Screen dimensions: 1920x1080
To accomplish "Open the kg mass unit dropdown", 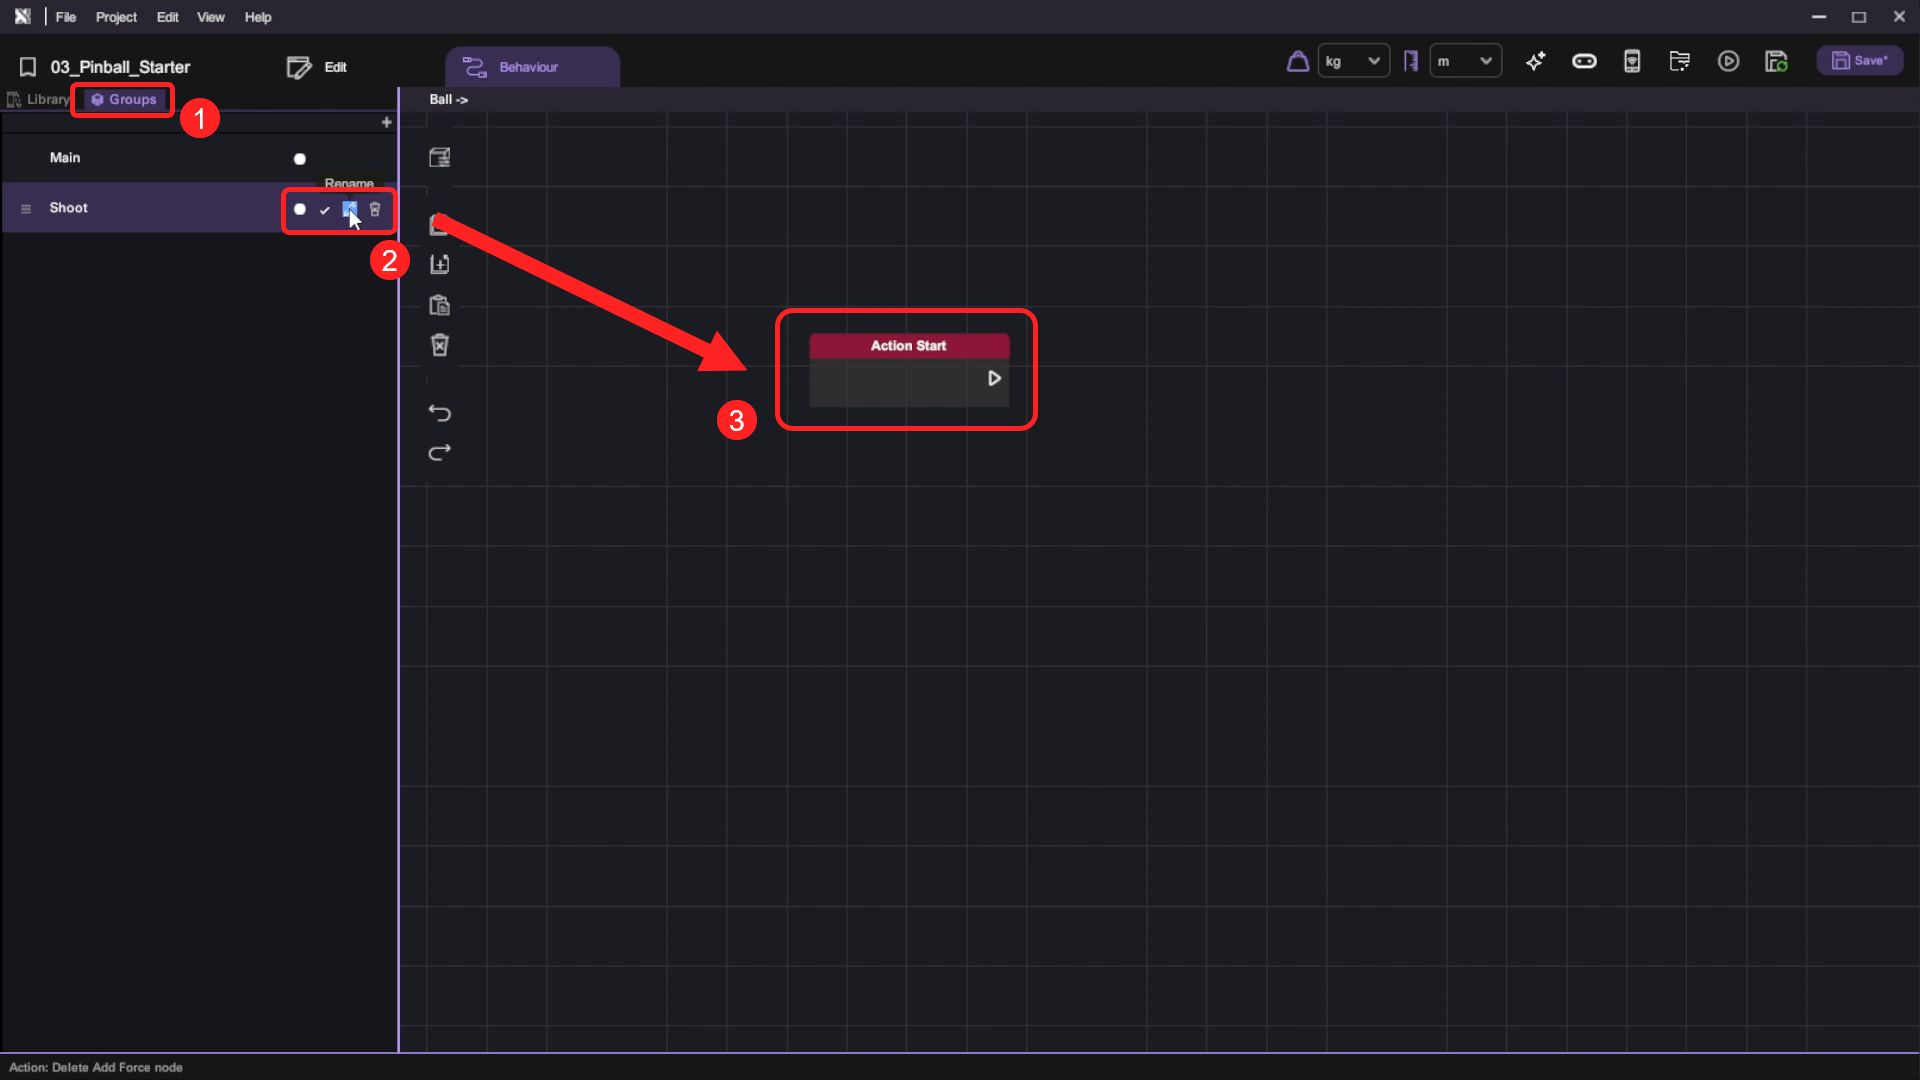I will click(x=1353, y=62).
